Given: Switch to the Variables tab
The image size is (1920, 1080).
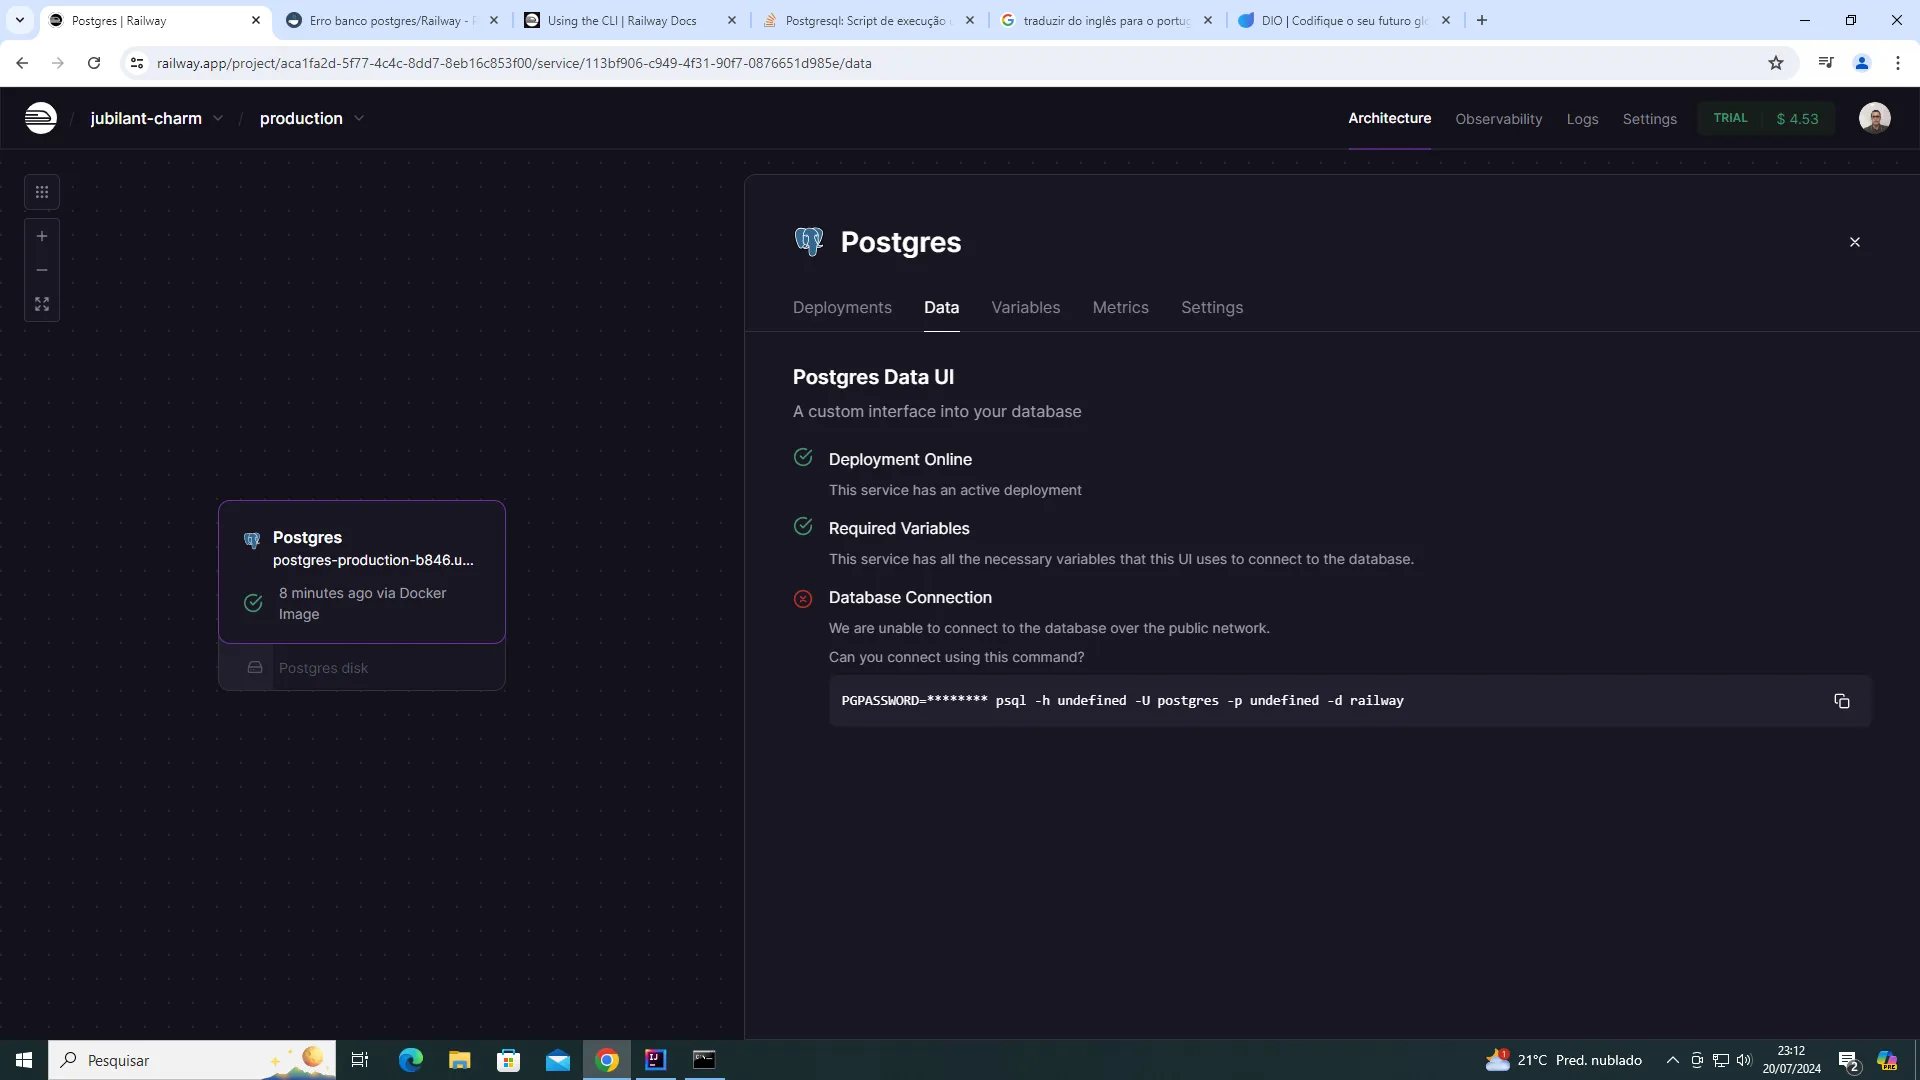Looking at the screenshot, I should (1025, 308).
